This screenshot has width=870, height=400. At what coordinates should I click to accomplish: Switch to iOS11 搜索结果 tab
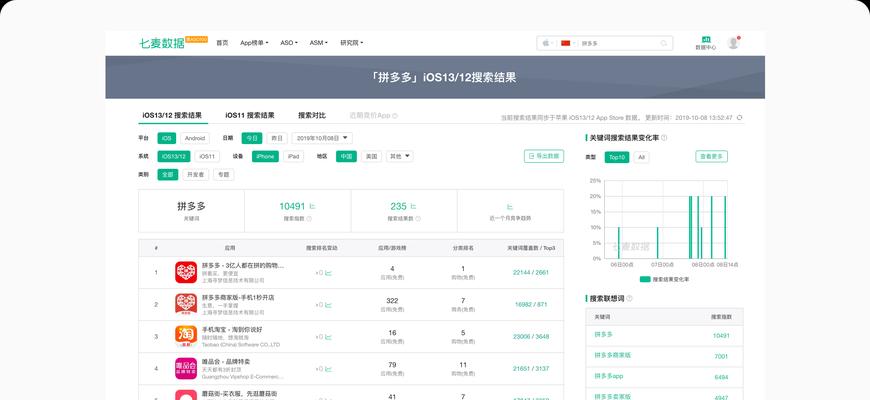pos(250,115)
